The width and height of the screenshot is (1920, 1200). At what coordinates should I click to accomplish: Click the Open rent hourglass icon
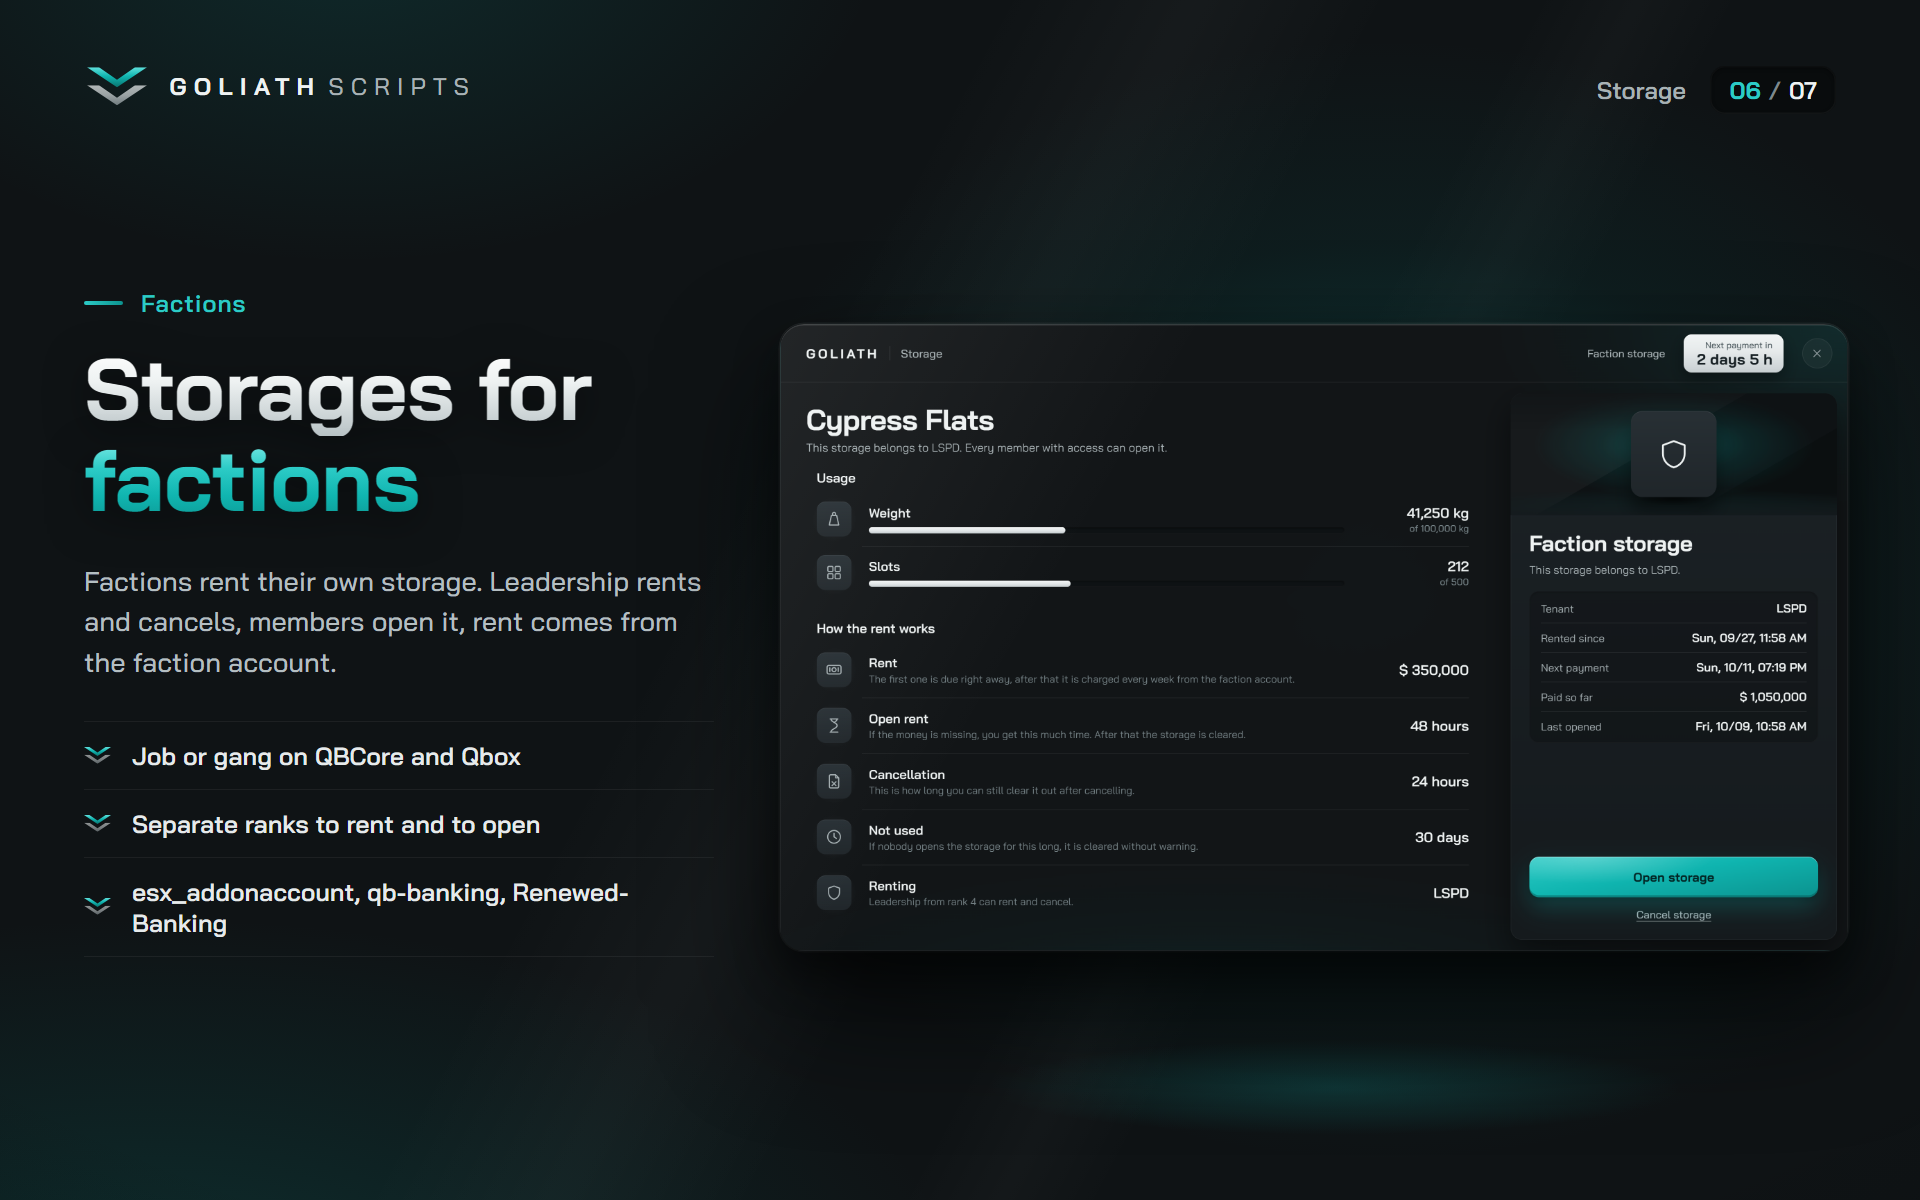[x=834, y=726]
